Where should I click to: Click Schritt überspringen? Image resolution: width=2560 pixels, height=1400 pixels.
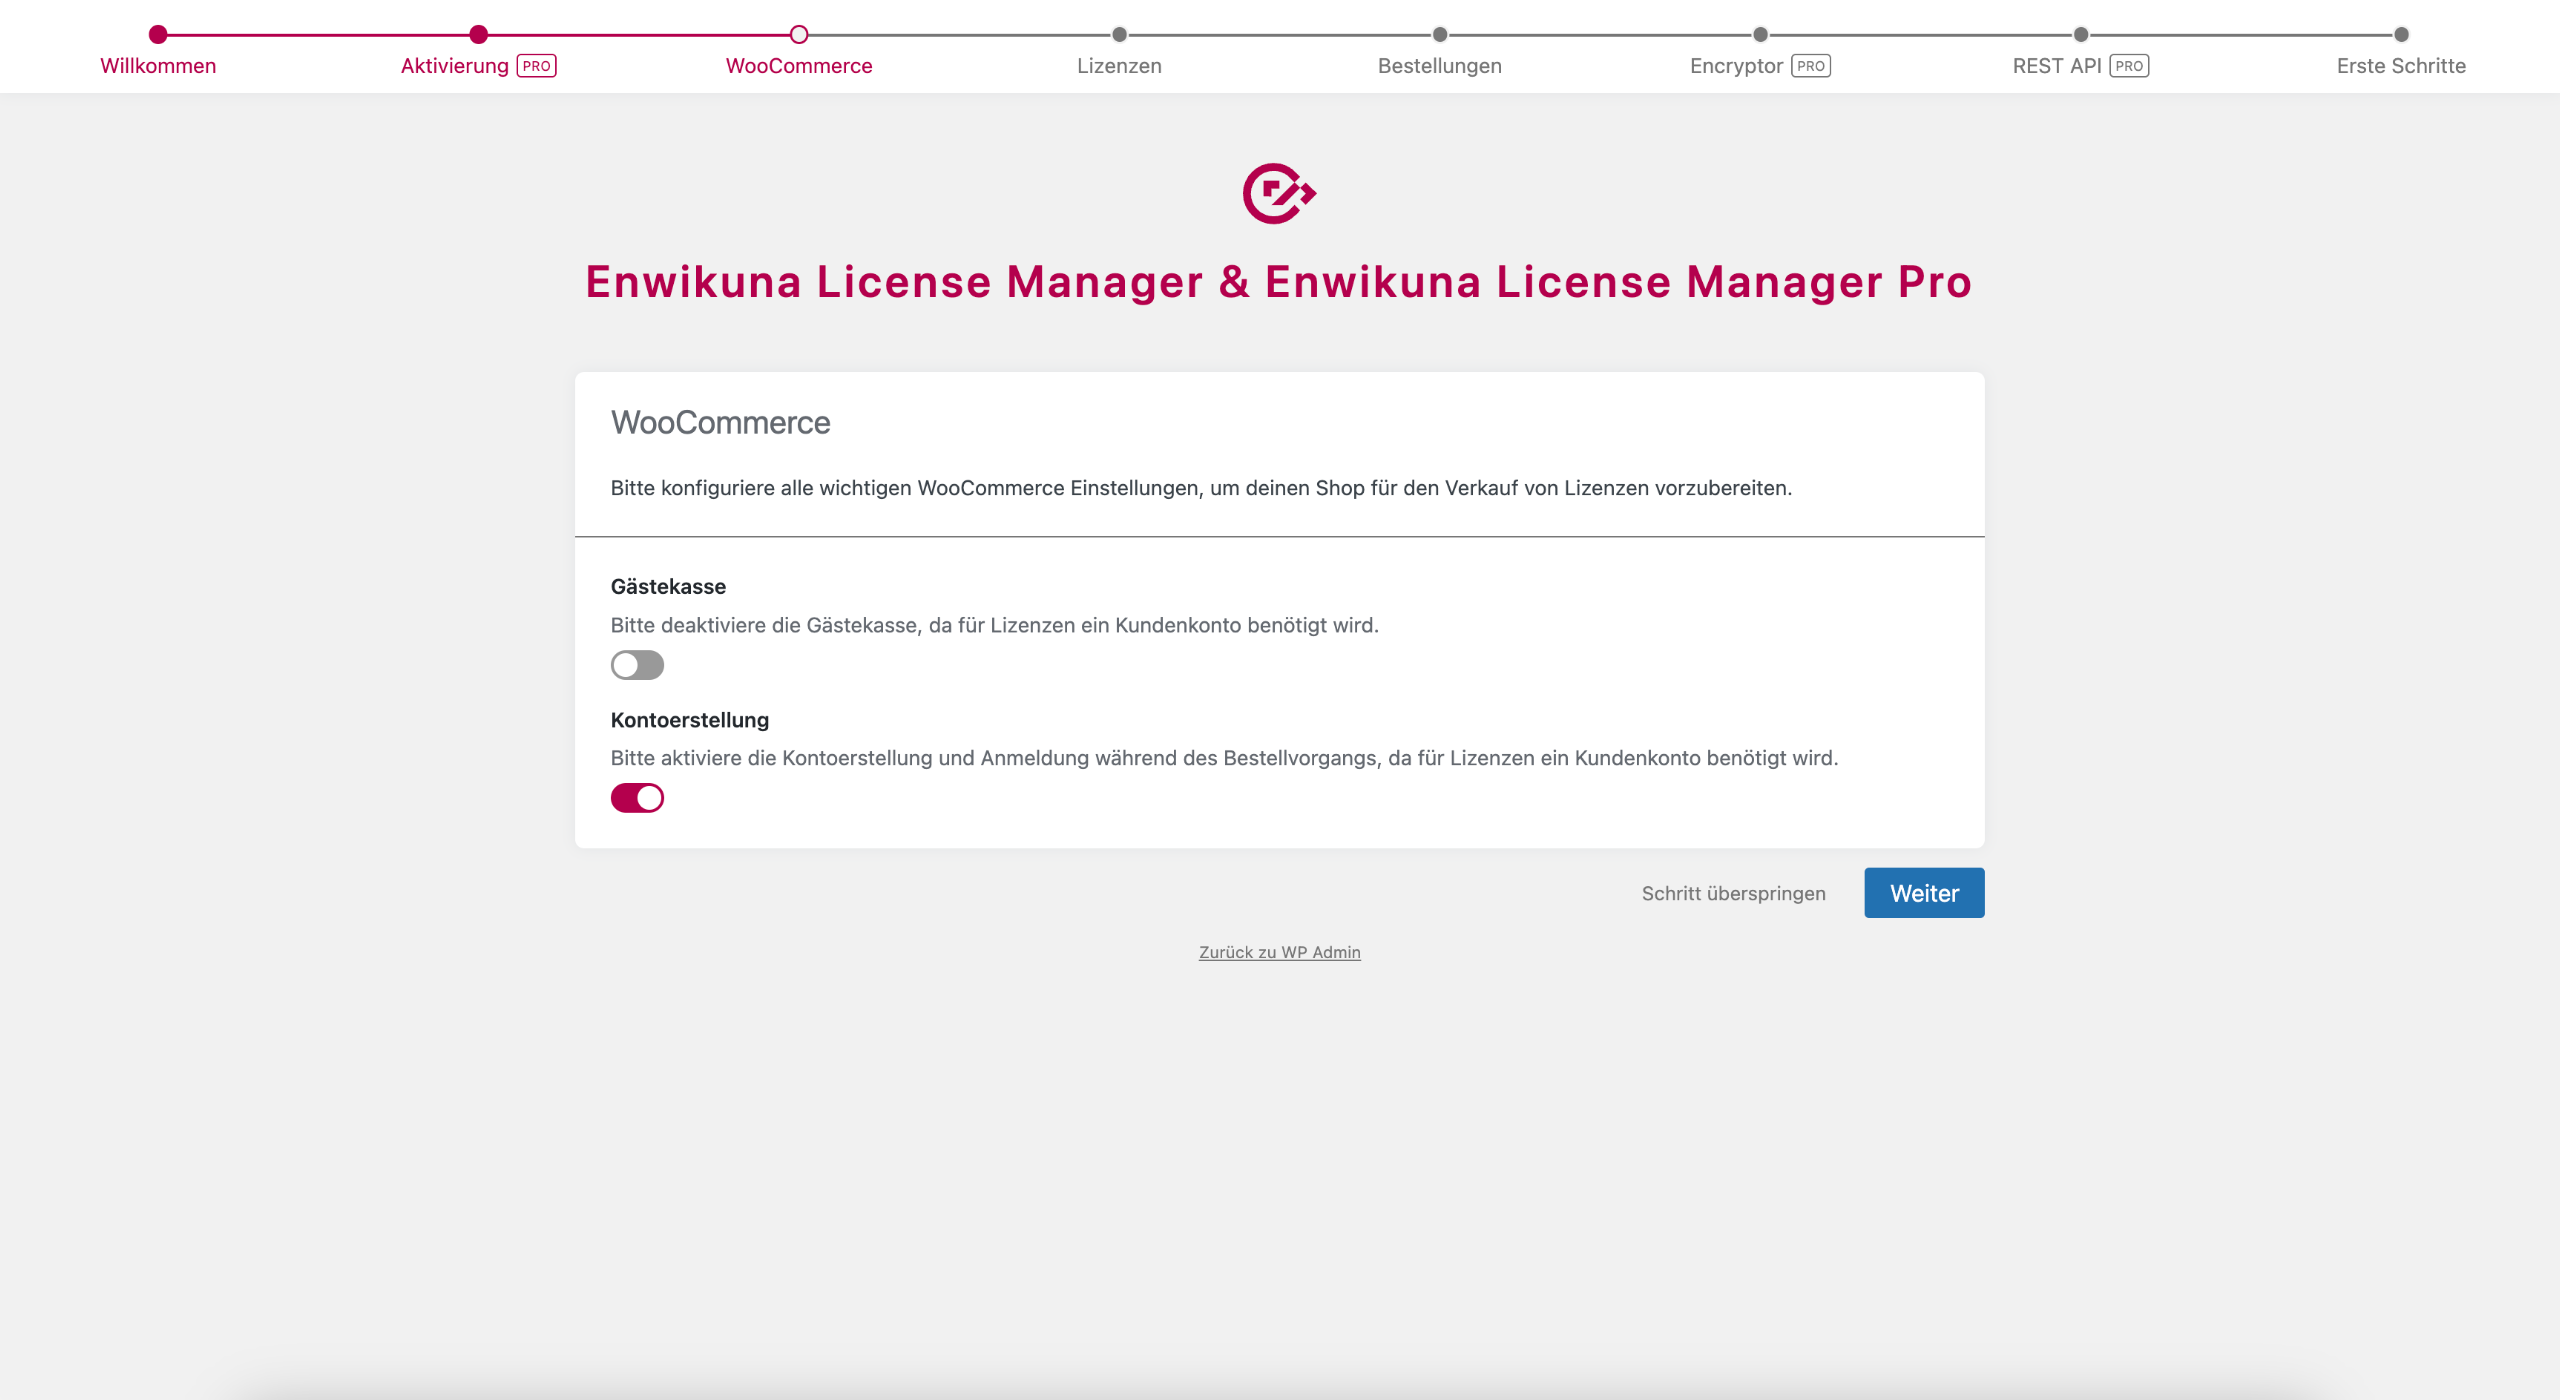[x=1734, y=893]
